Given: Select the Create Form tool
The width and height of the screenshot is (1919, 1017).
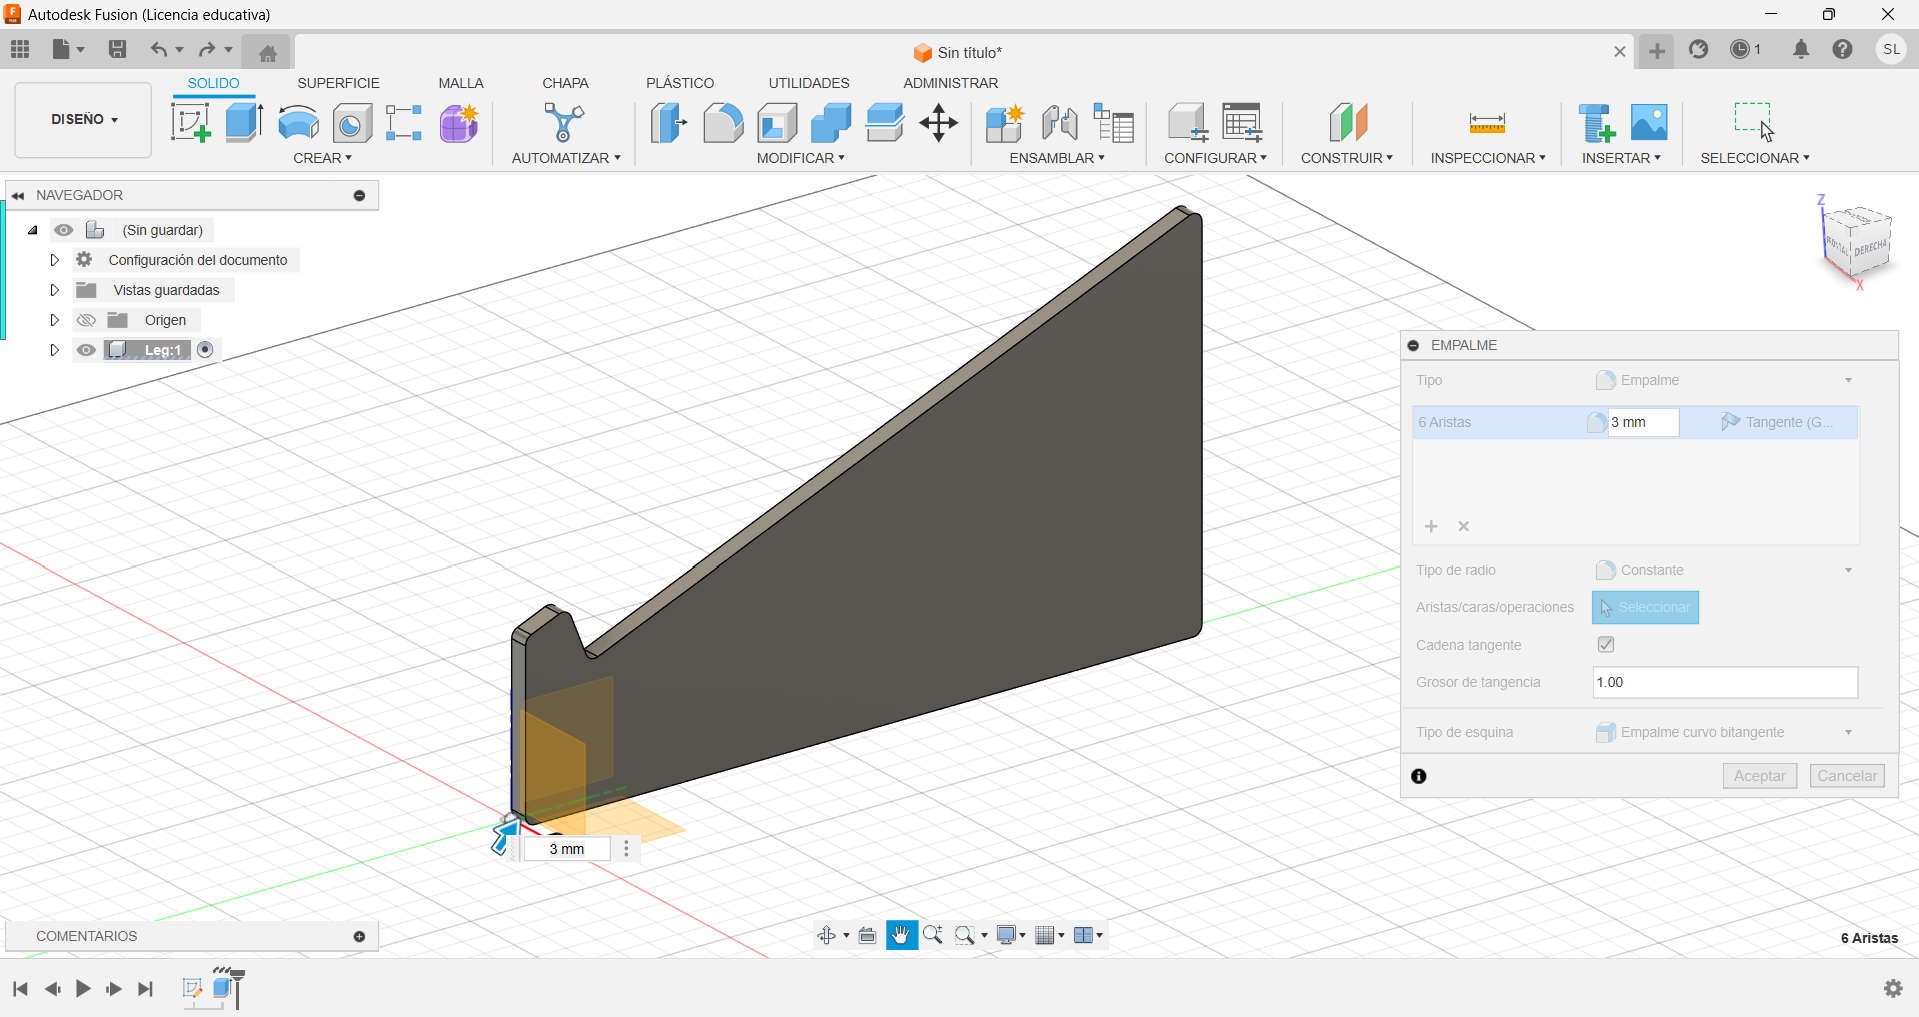Looking at the screenshot, I should pyautogui.click(x=459, y=123).
